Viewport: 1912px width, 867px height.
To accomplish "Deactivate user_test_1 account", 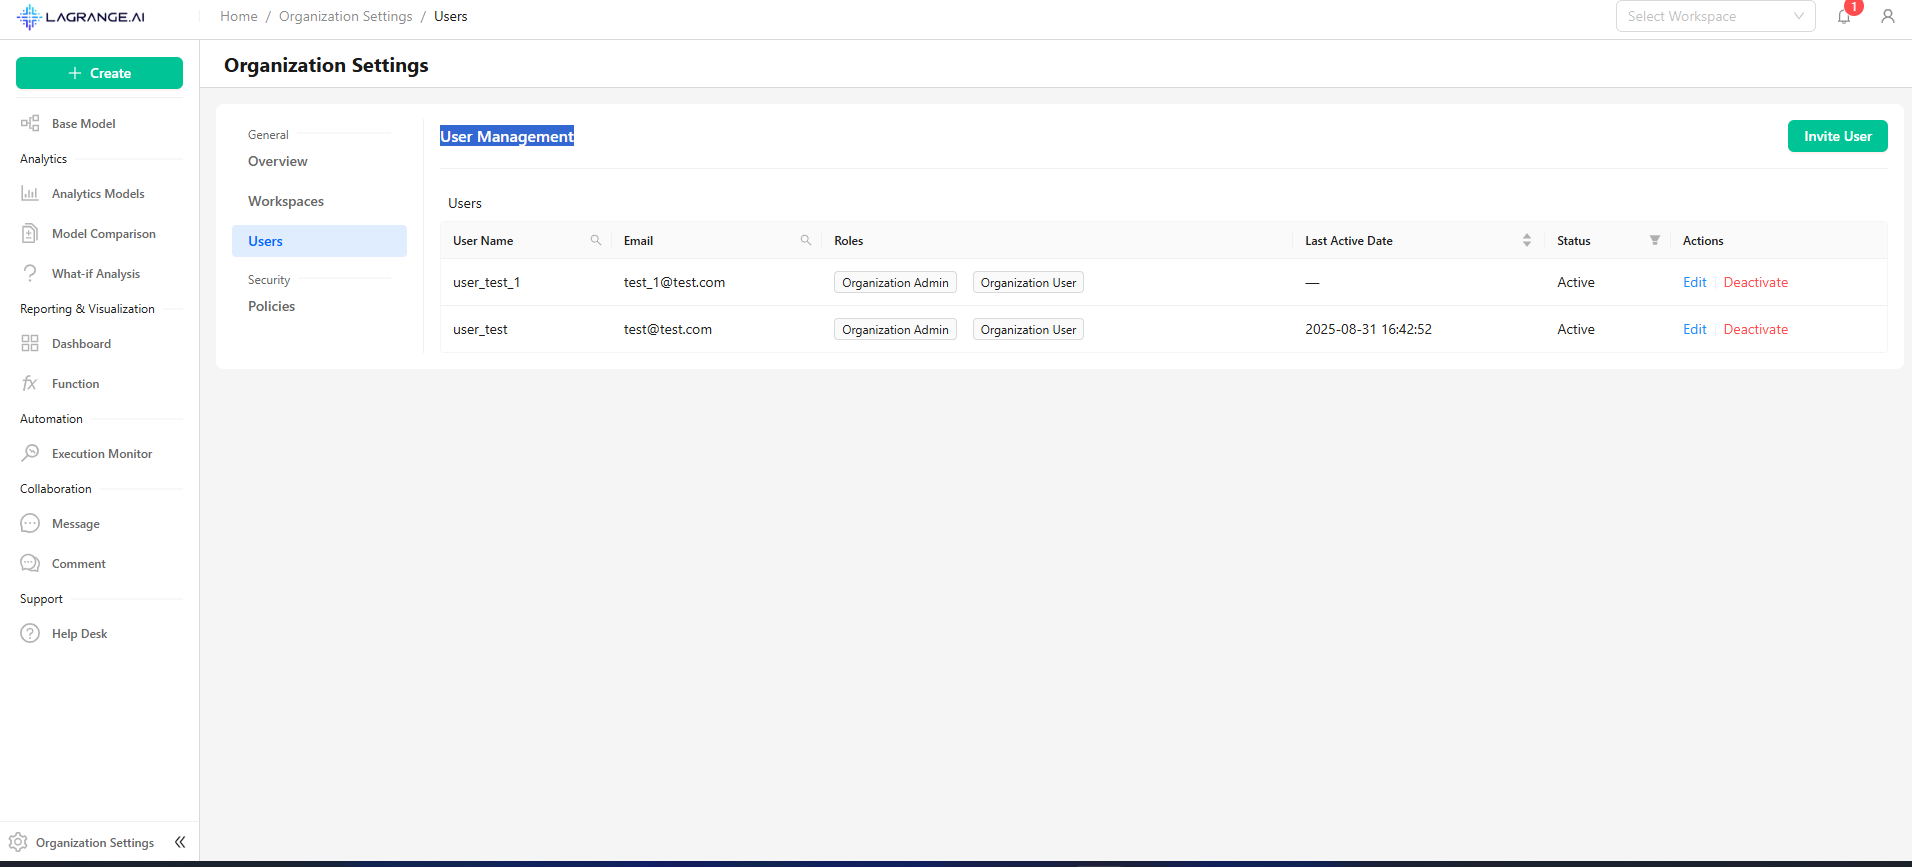I will click(1755, 282).
